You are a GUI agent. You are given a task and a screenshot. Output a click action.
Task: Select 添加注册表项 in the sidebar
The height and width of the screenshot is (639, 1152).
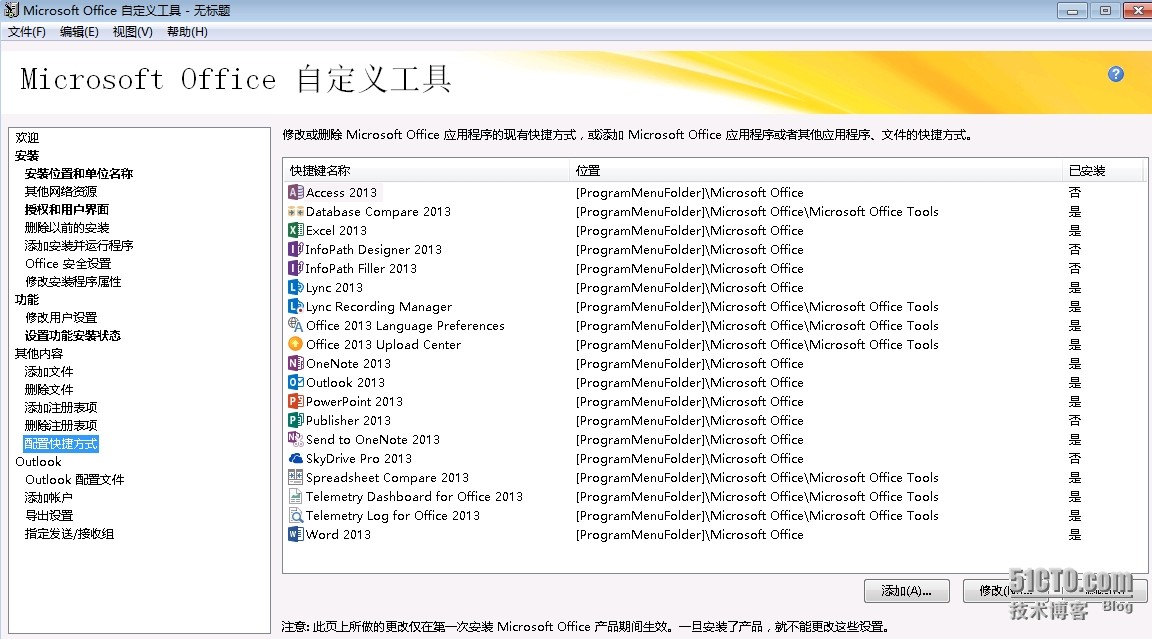[61, 408]
